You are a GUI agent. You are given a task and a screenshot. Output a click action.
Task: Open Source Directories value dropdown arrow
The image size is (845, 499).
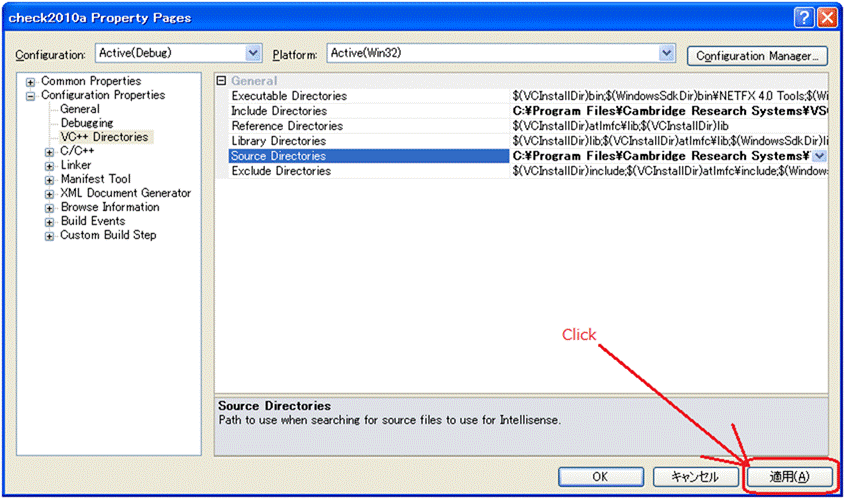[x=819, y=156]
